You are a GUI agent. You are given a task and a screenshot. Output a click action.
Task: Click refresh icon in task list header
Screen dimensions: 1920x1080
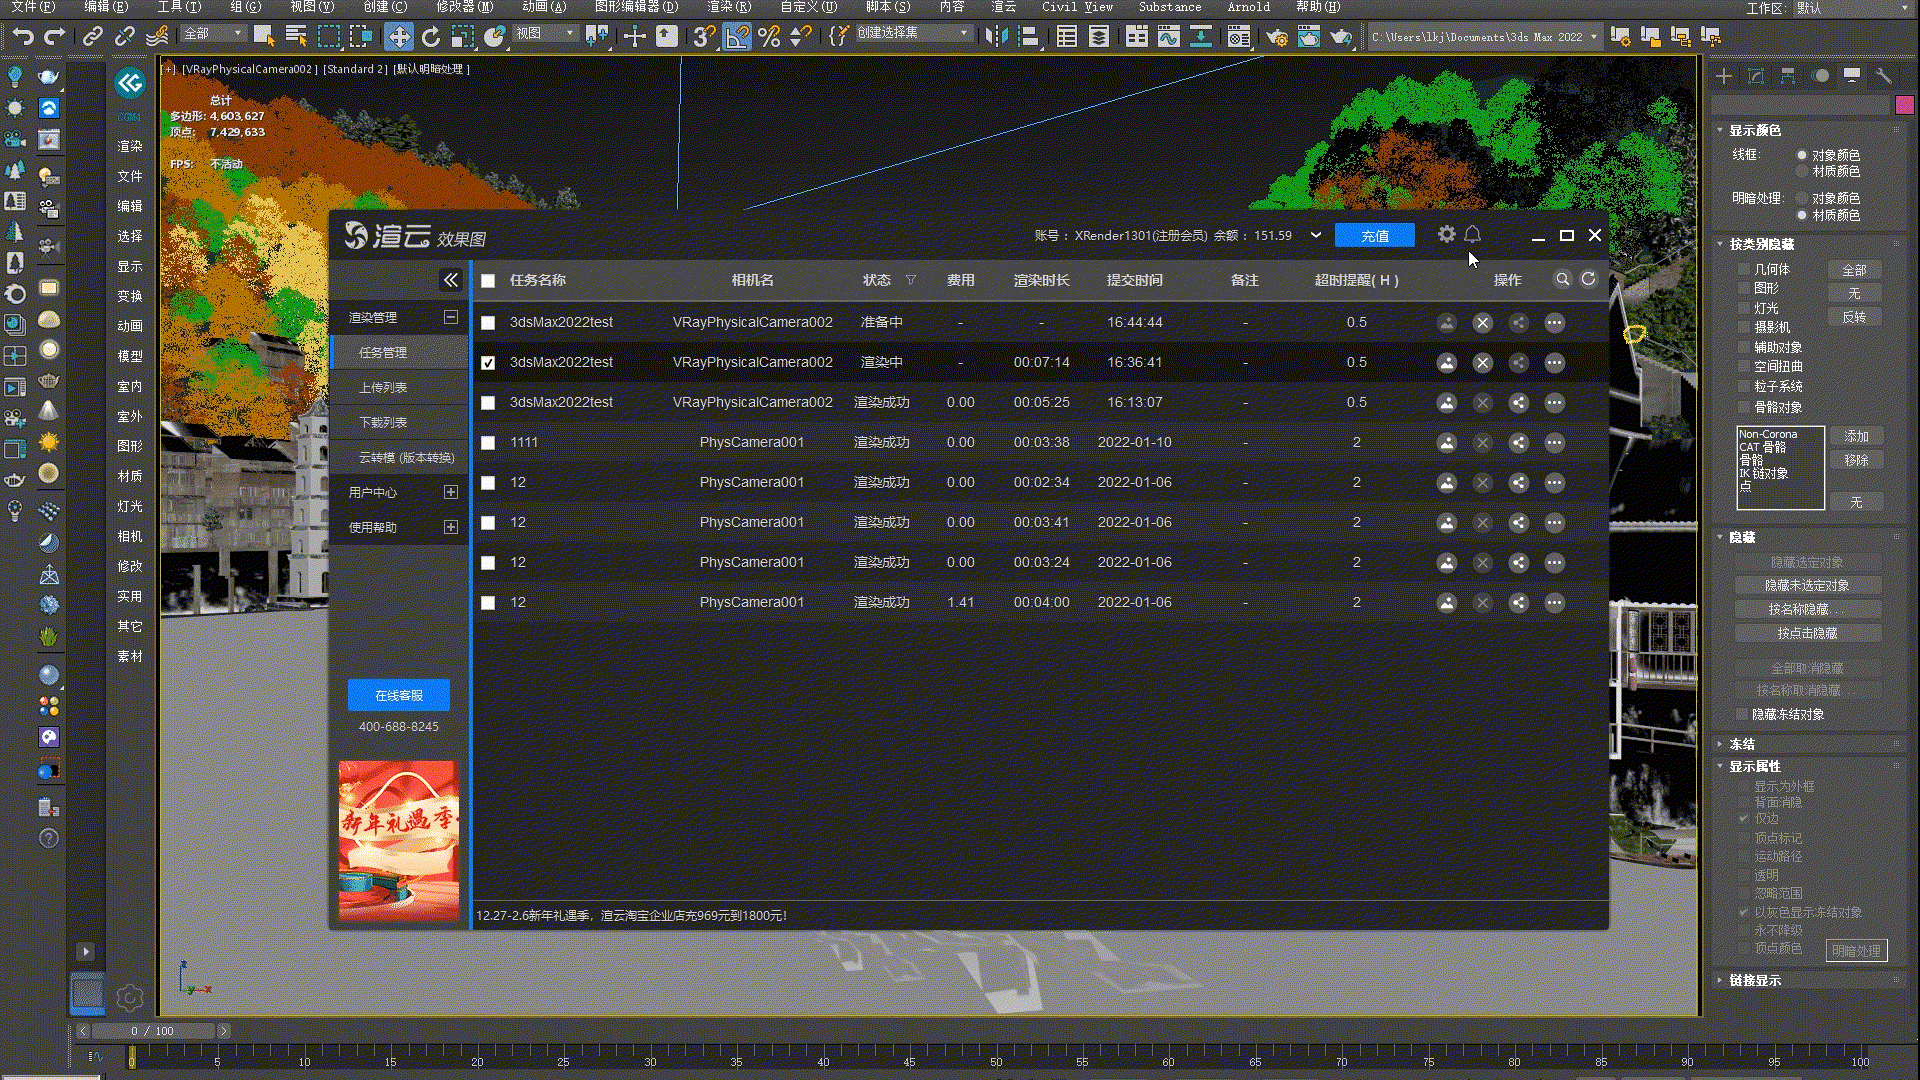[1588, 279]
